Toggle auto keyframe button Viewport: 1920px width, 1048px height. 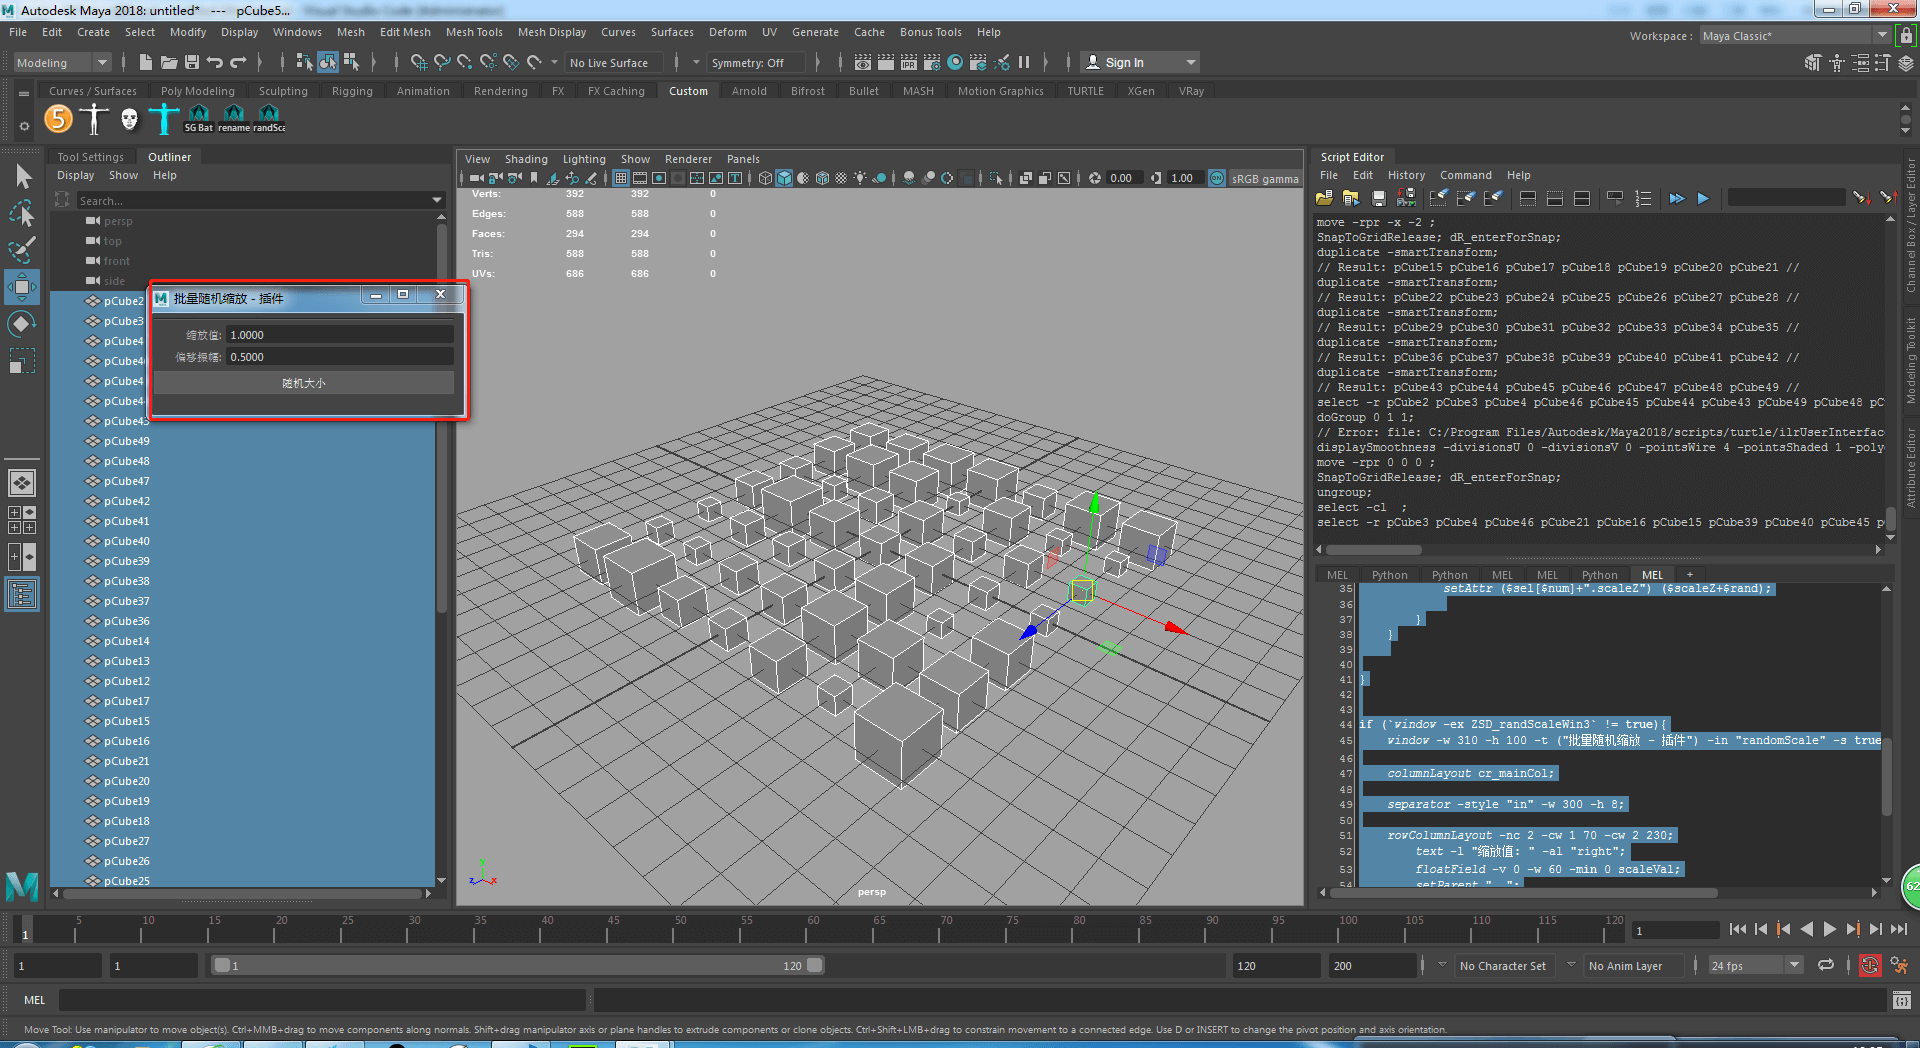click(x=1869, y=966)
